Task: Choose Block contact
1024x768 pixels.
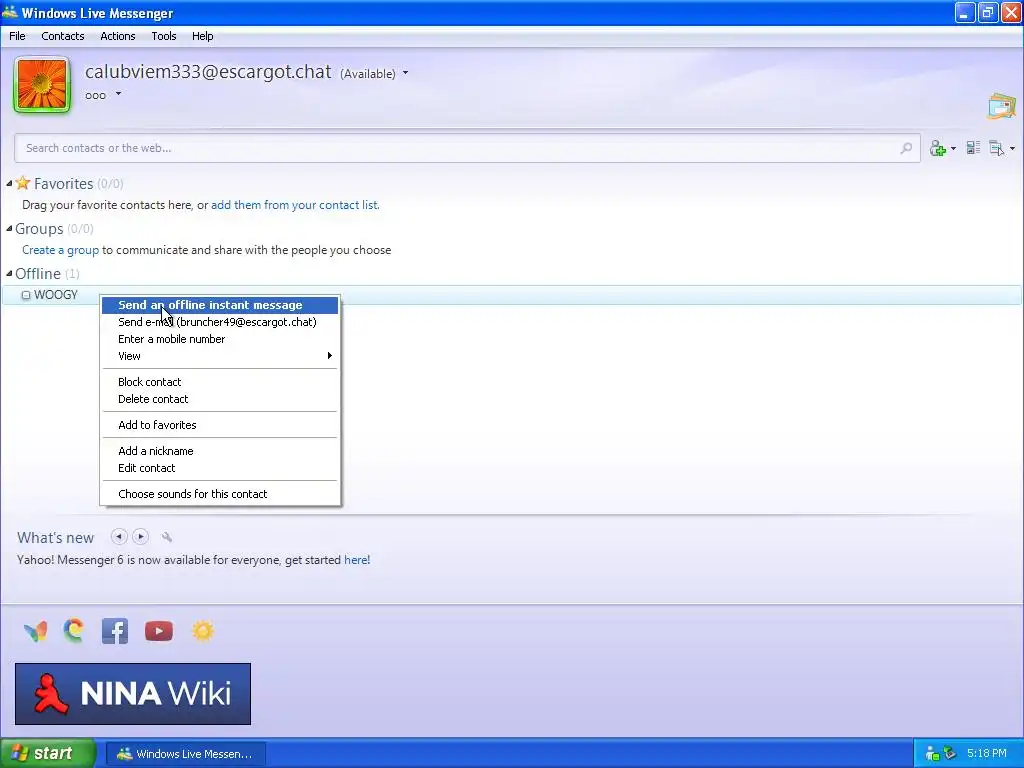Action: coord(220,382)
